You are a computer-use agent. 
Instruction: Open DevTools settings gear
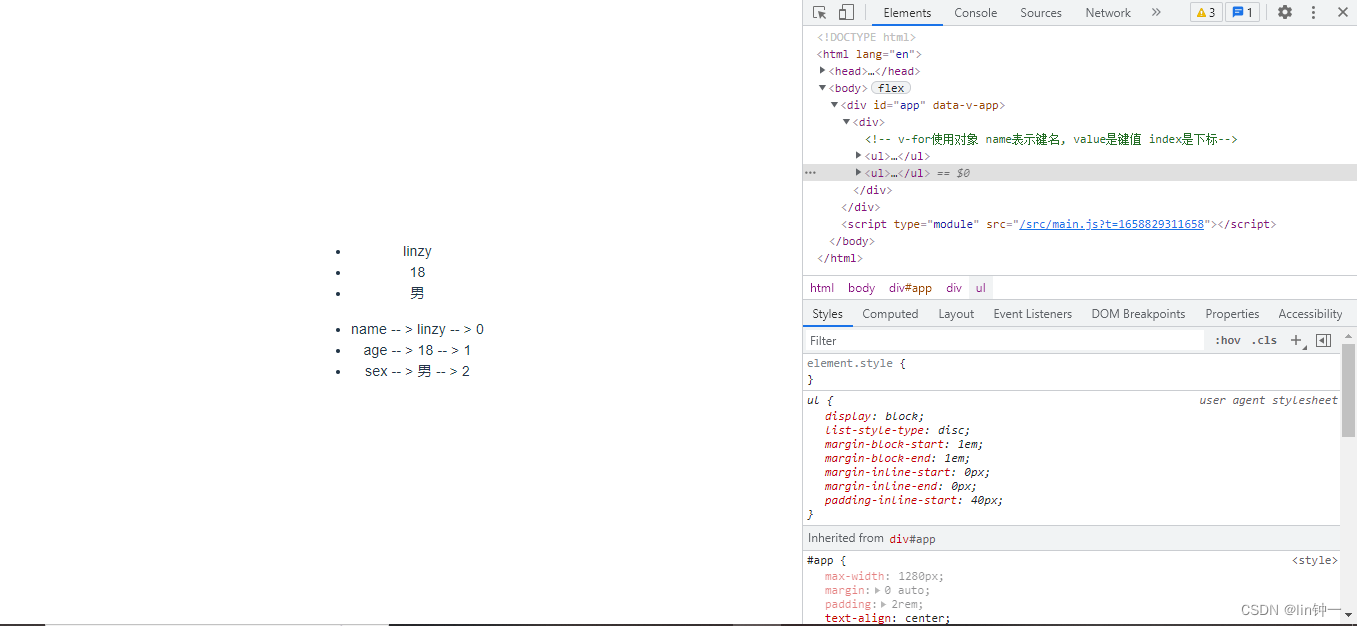click(x=1285, y=13)
